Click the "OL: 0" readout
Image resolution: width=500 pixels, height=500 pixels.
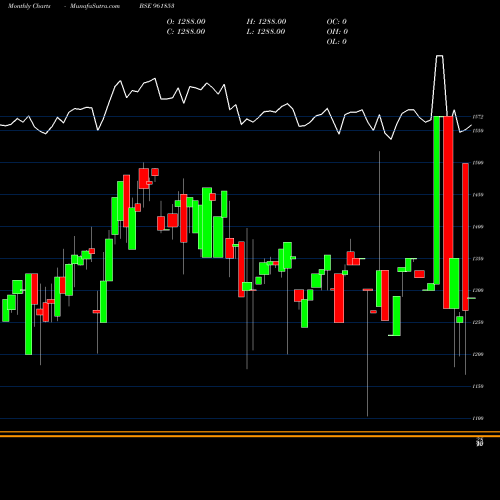(x=337, y=42)
